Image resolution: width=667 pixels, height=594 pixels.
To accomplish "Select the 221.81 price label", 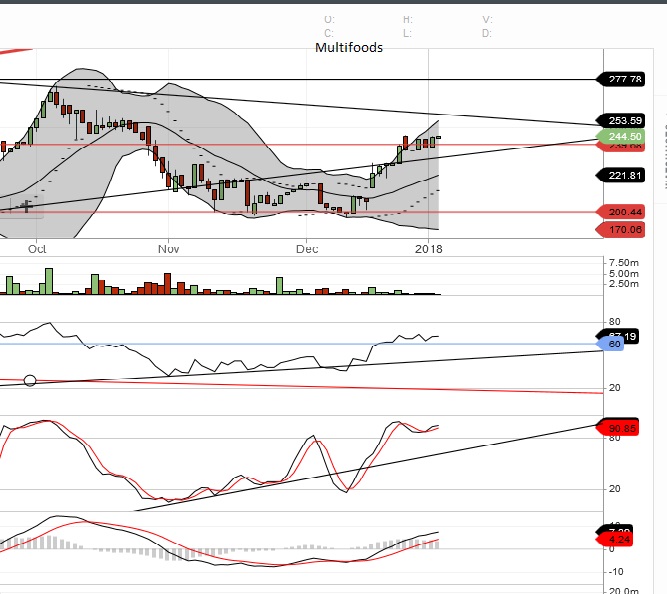I will (621, 175).
